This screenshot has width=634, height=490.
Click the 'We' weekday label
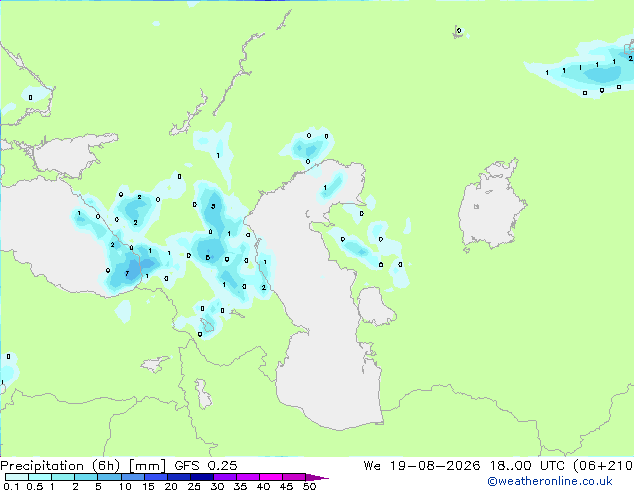click(372, 466)
